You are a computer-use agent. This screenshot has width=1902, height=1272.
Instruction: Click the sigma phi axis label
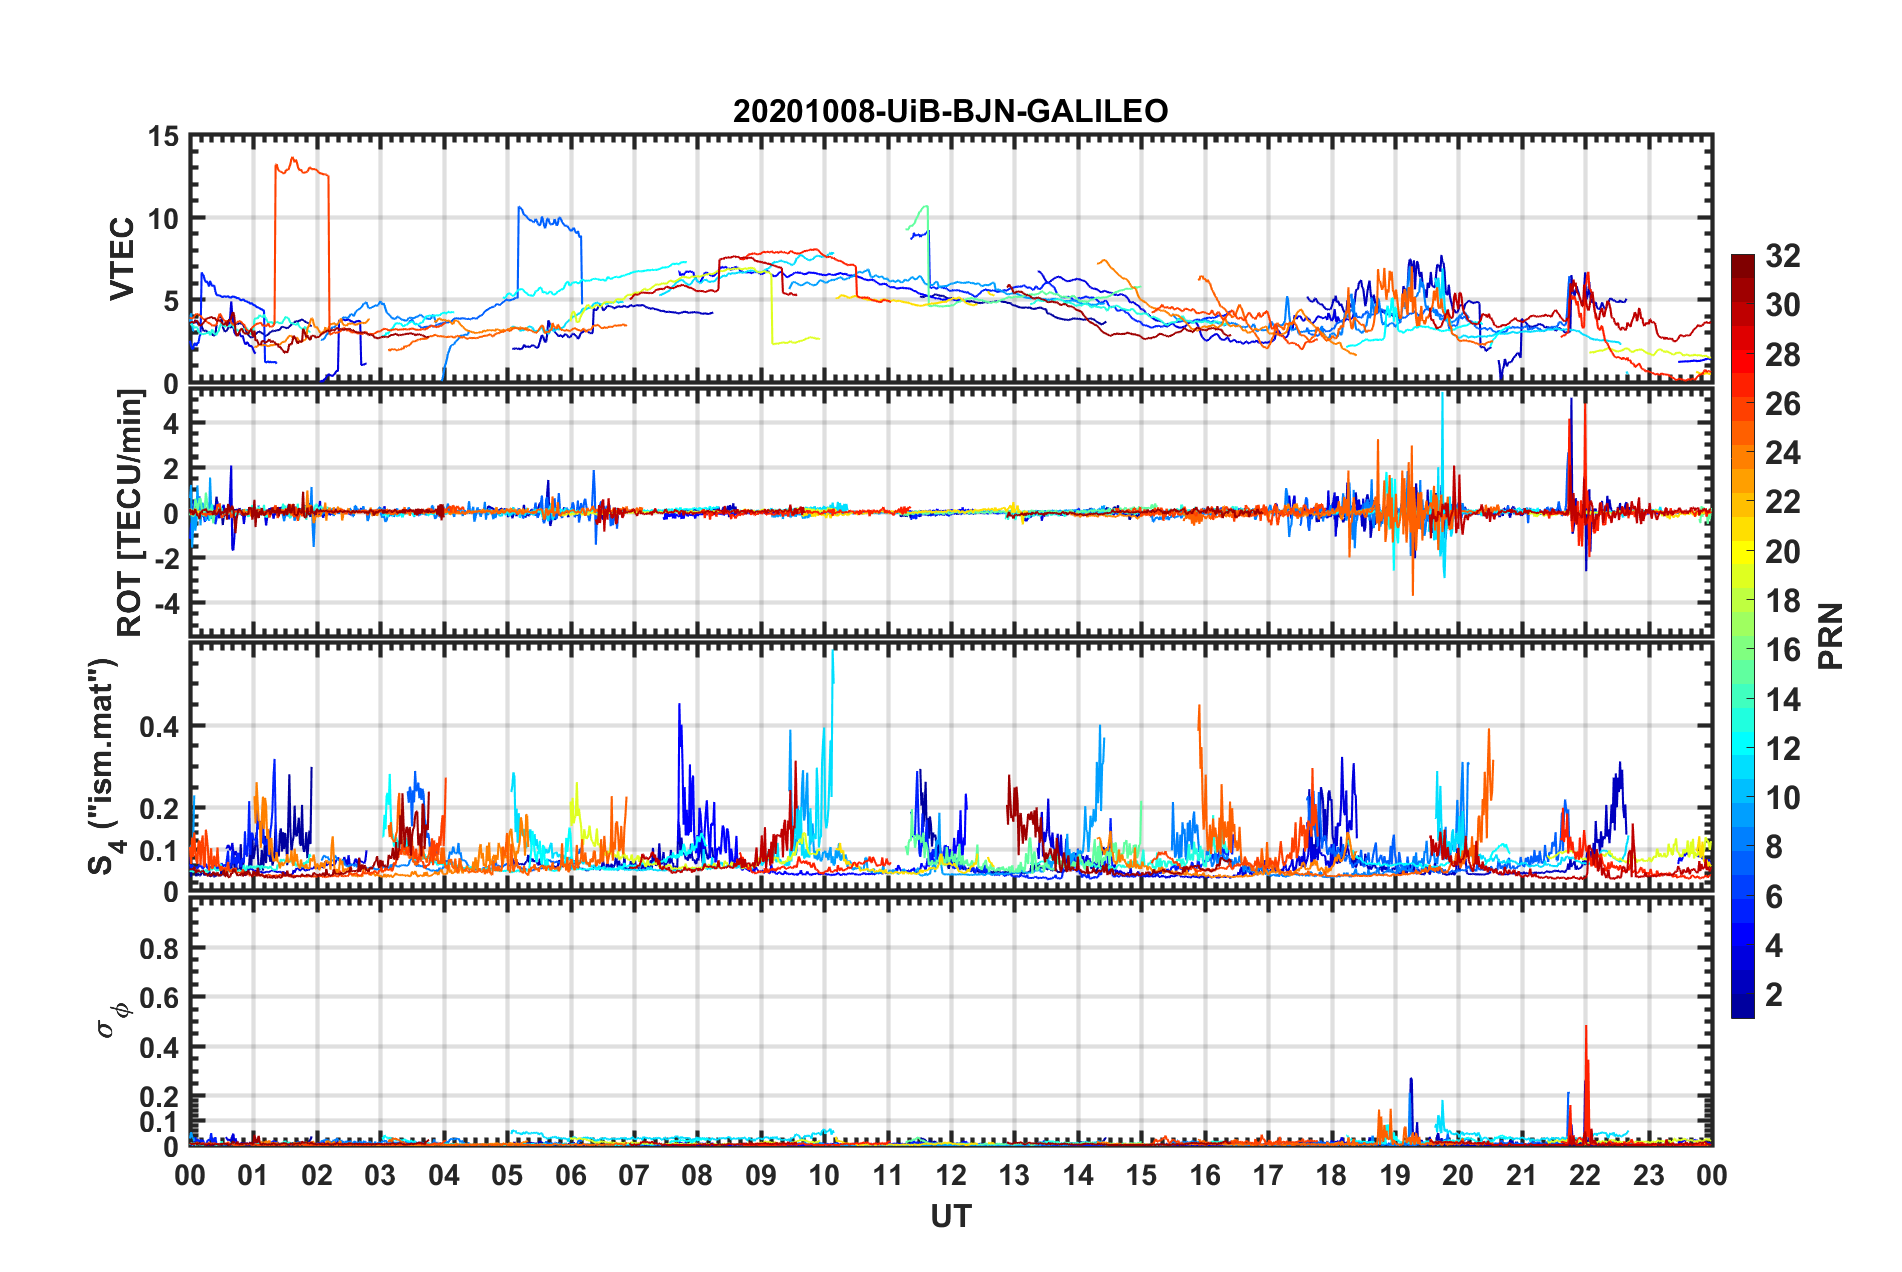(113, 1019)
